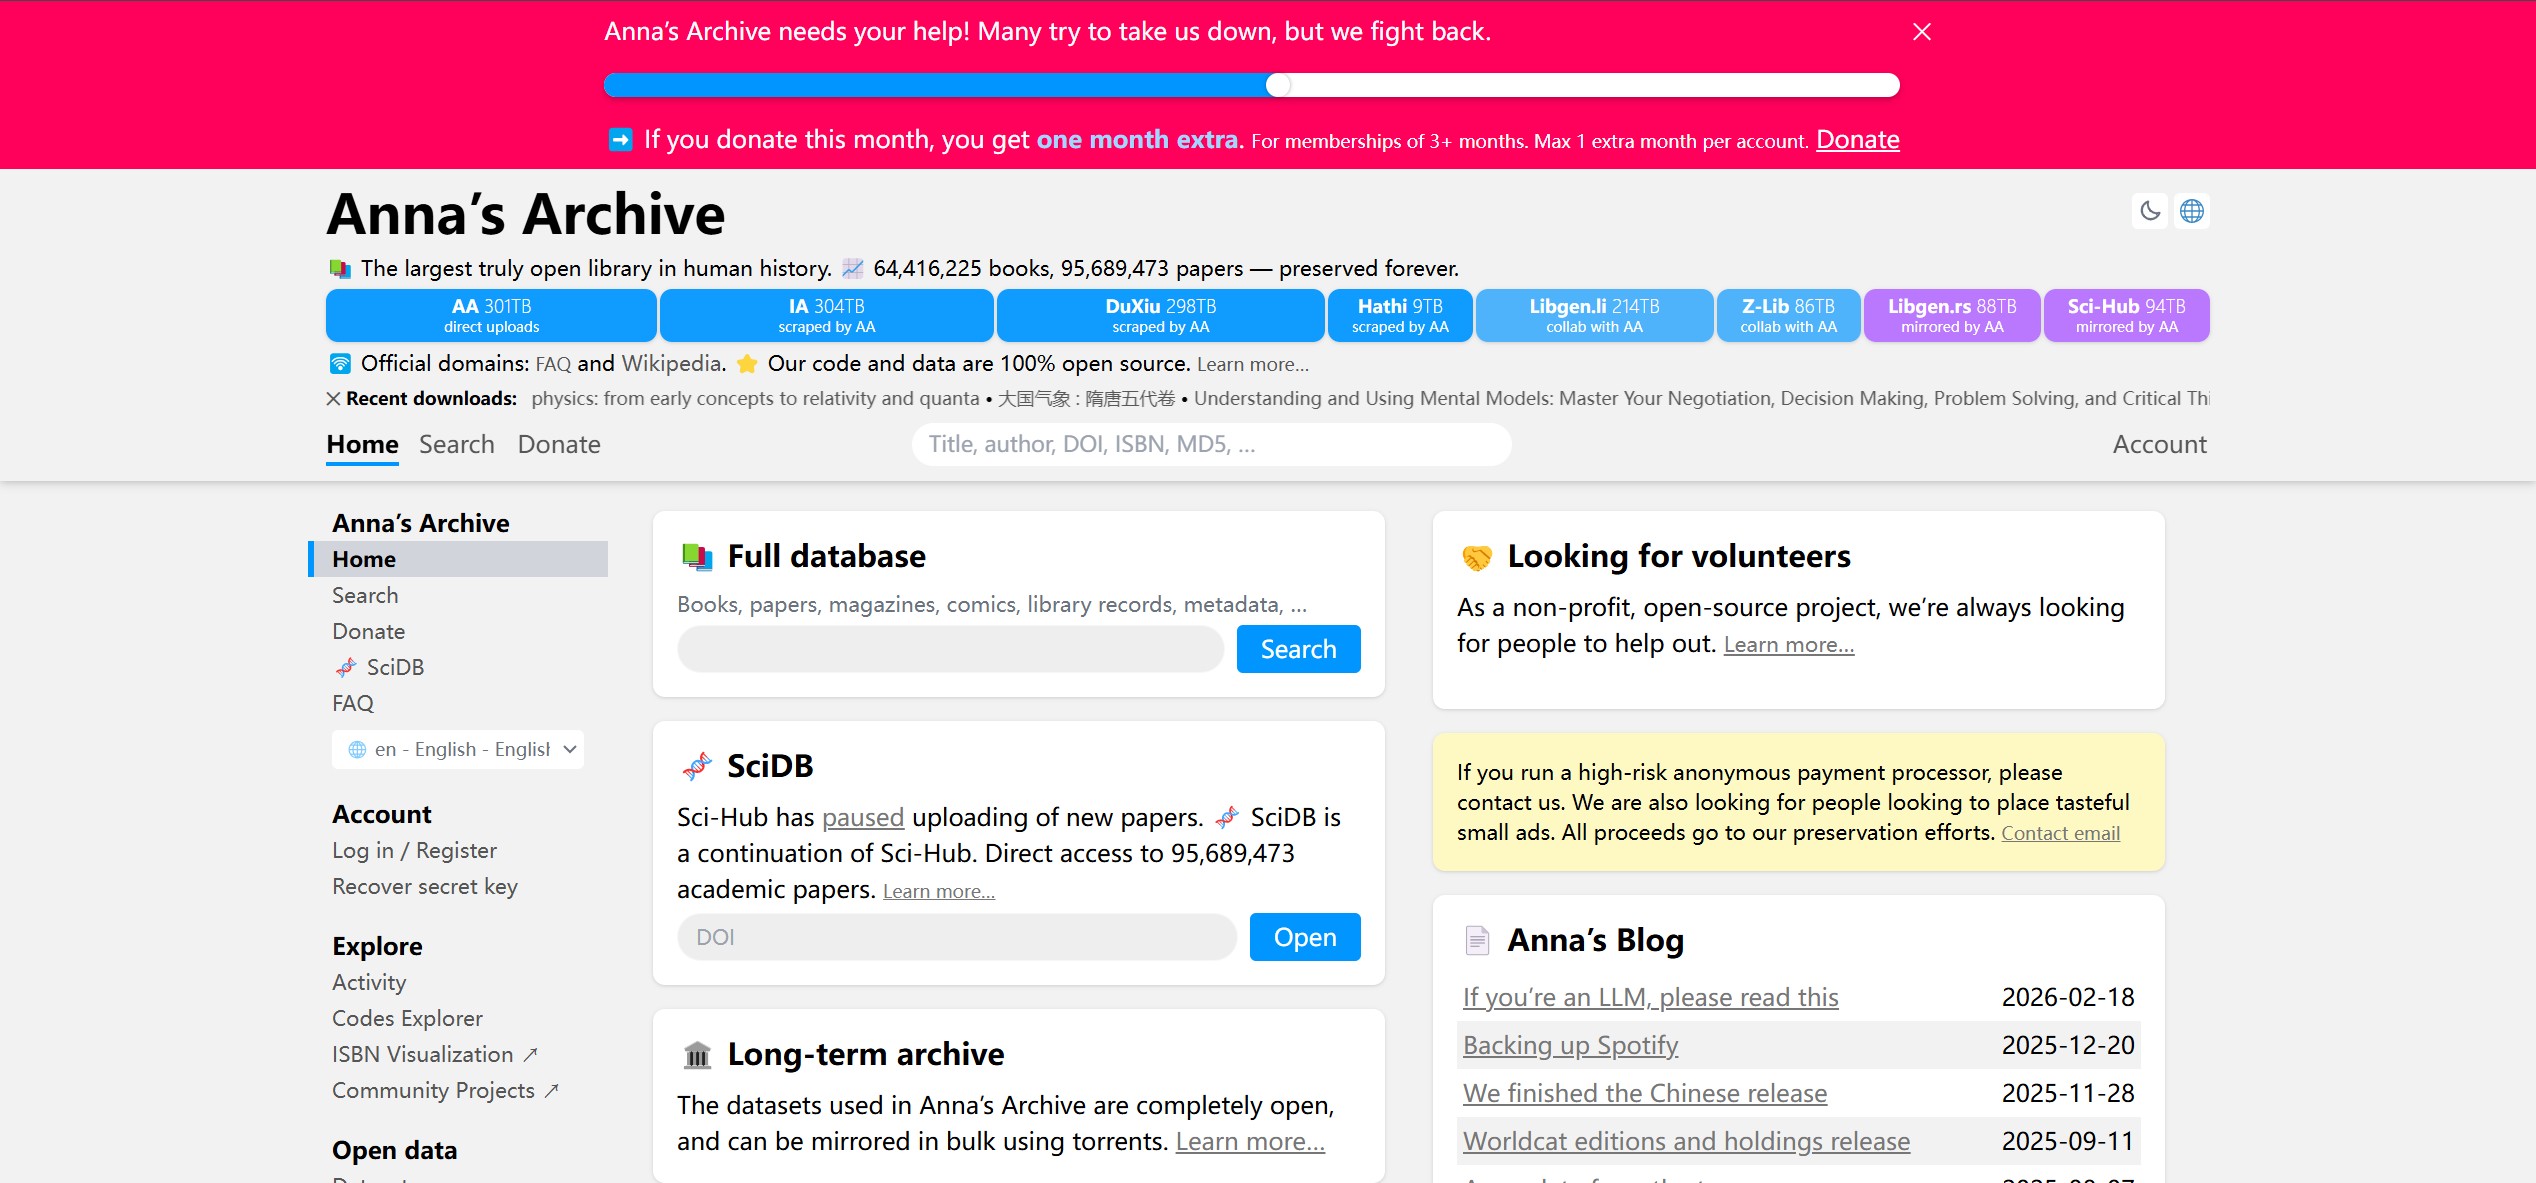The image size is (2536, 1183).
Task: Click books count chart icon
Action: click(x=852, y=268)
